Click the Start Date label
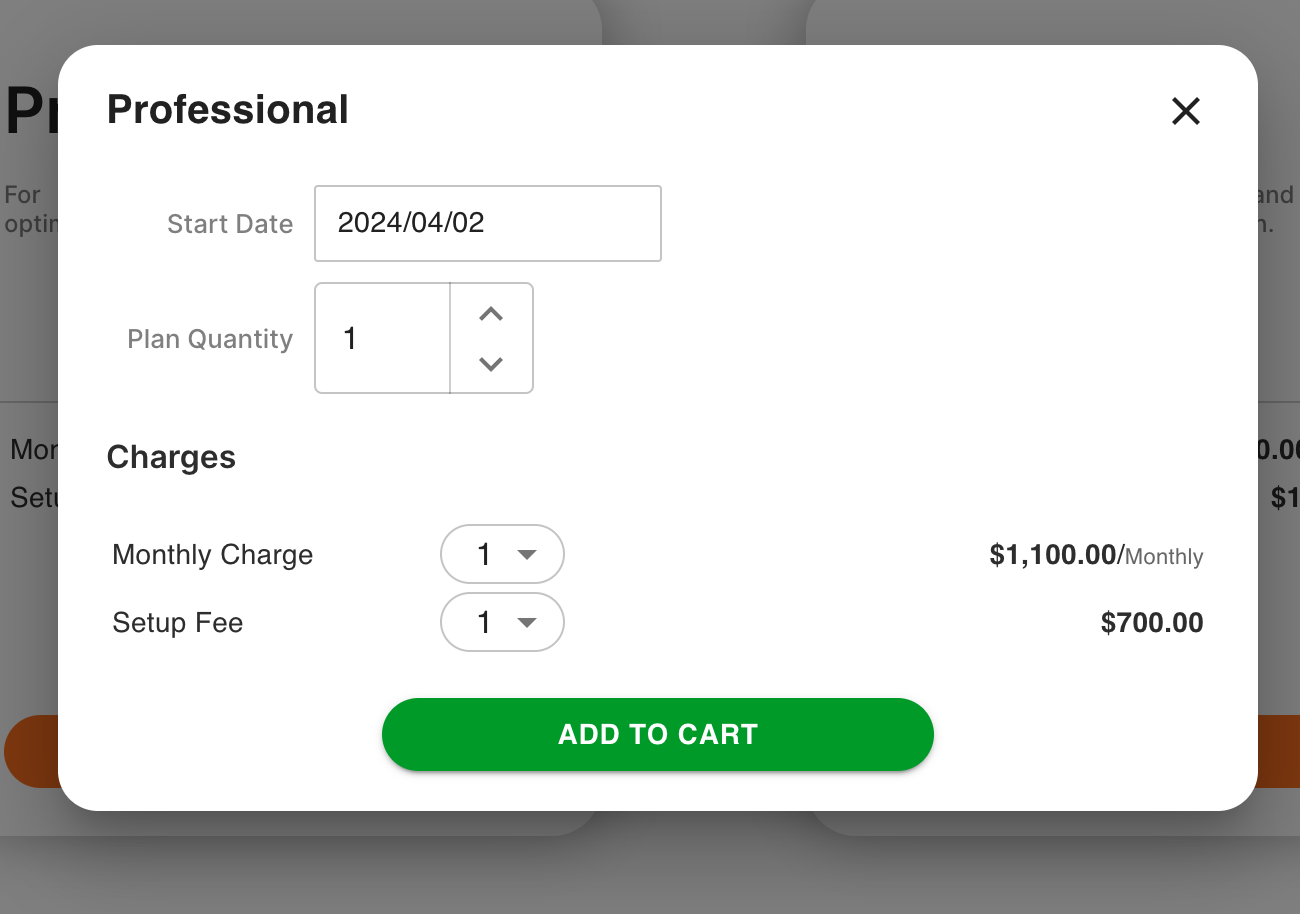 (x=230, y=224)
